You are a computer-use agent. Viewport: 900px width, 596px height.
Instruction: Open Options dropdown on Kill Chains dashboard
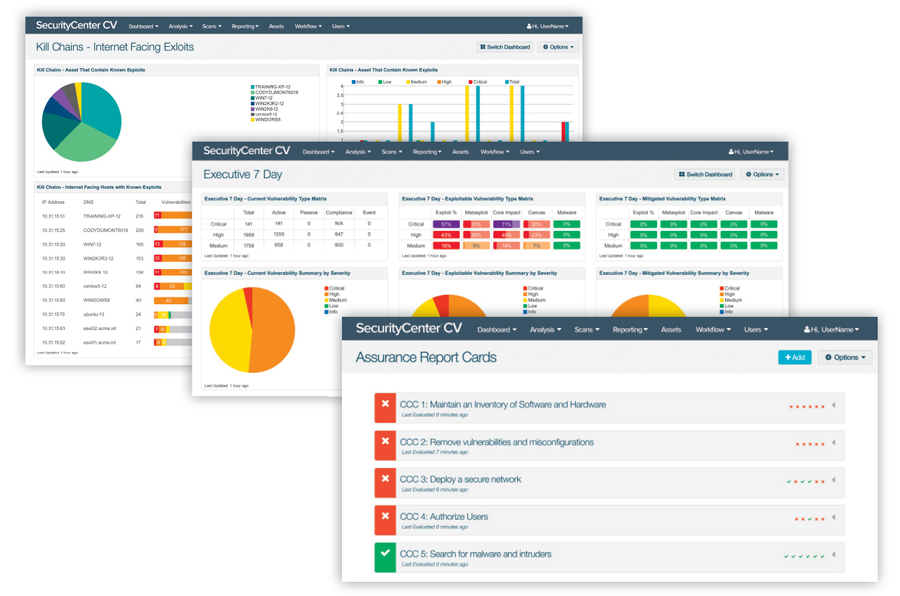click(x=559, y=47)
